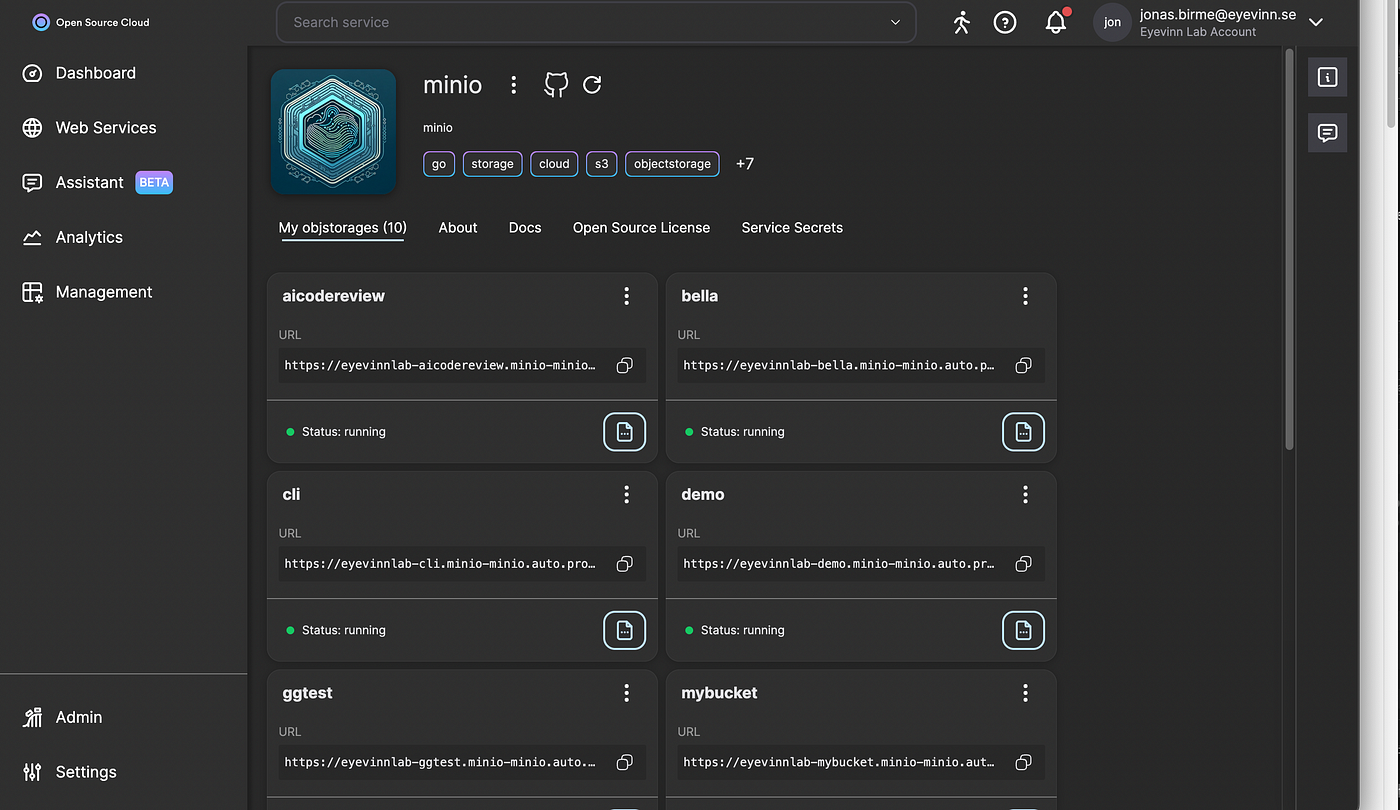Viewport: 1400px width, 810px height.
Task: Copy the ggtest URL
Action: [625, 763]
